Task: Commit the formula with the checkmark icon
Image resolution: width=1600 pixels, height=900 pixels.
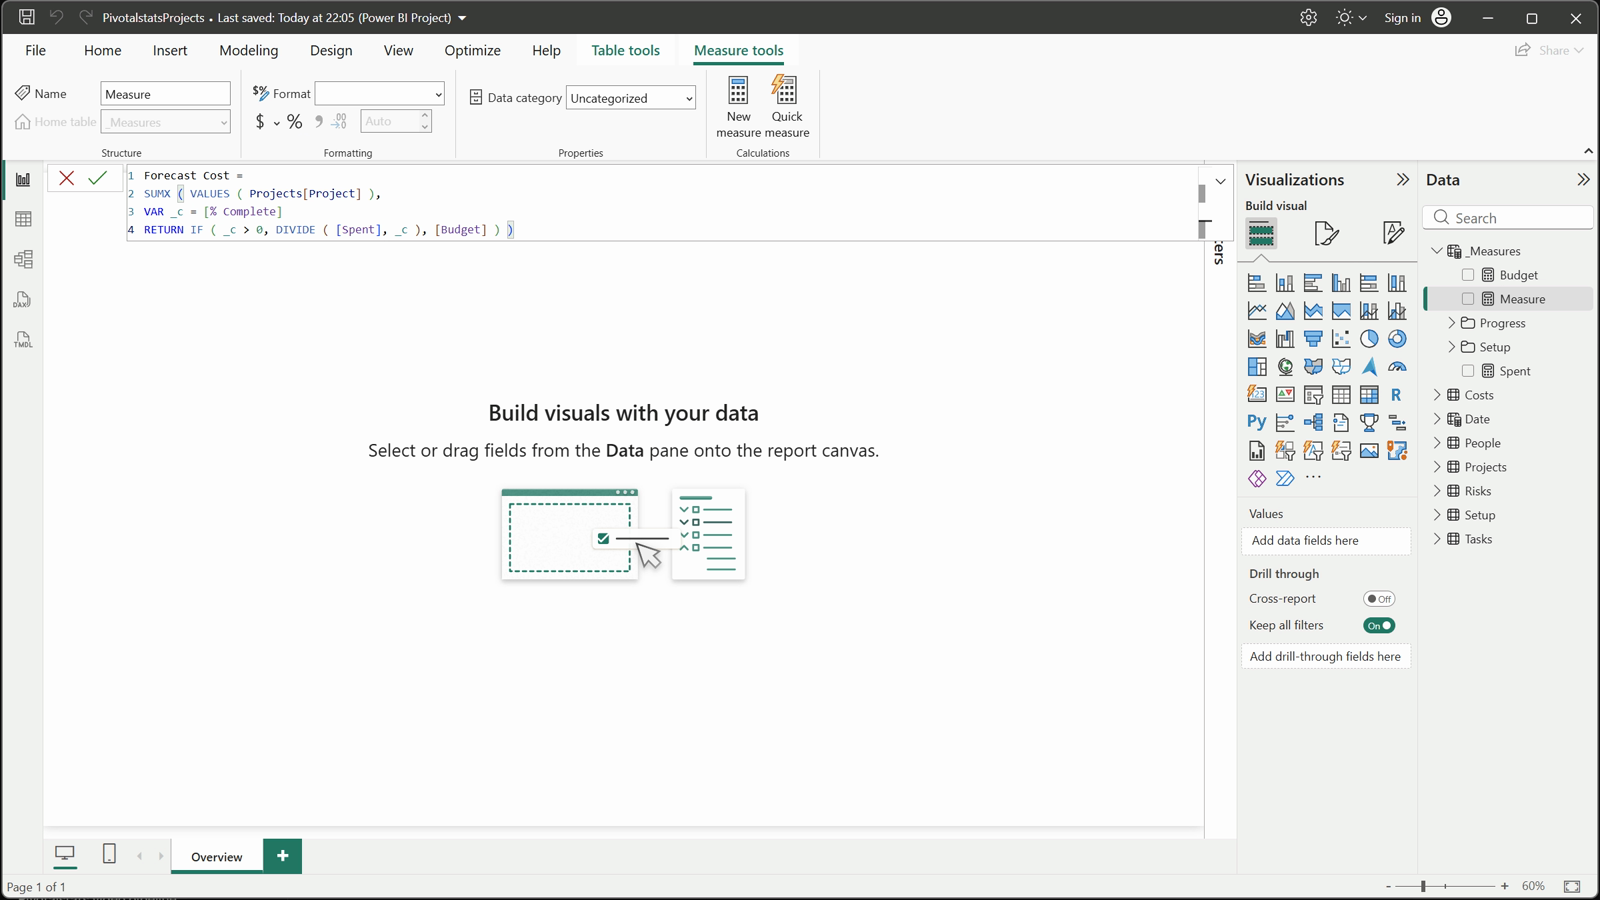Action: coord(97,178)
